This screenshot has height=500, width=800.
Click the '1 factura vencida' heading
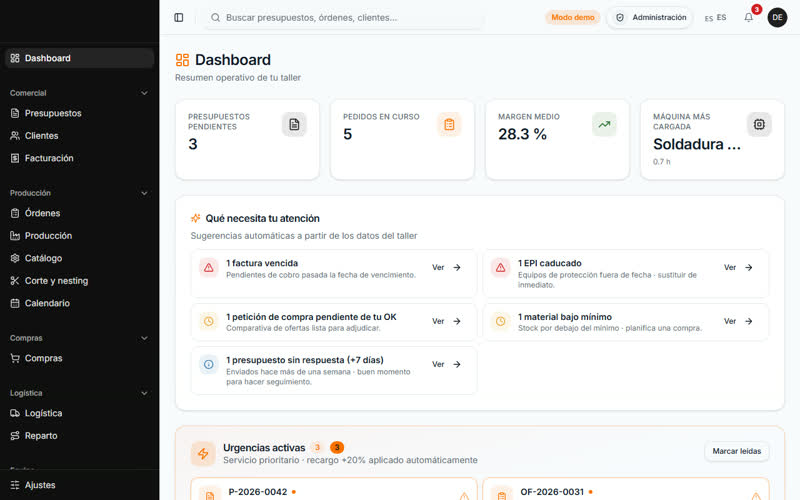coord(262,263)
